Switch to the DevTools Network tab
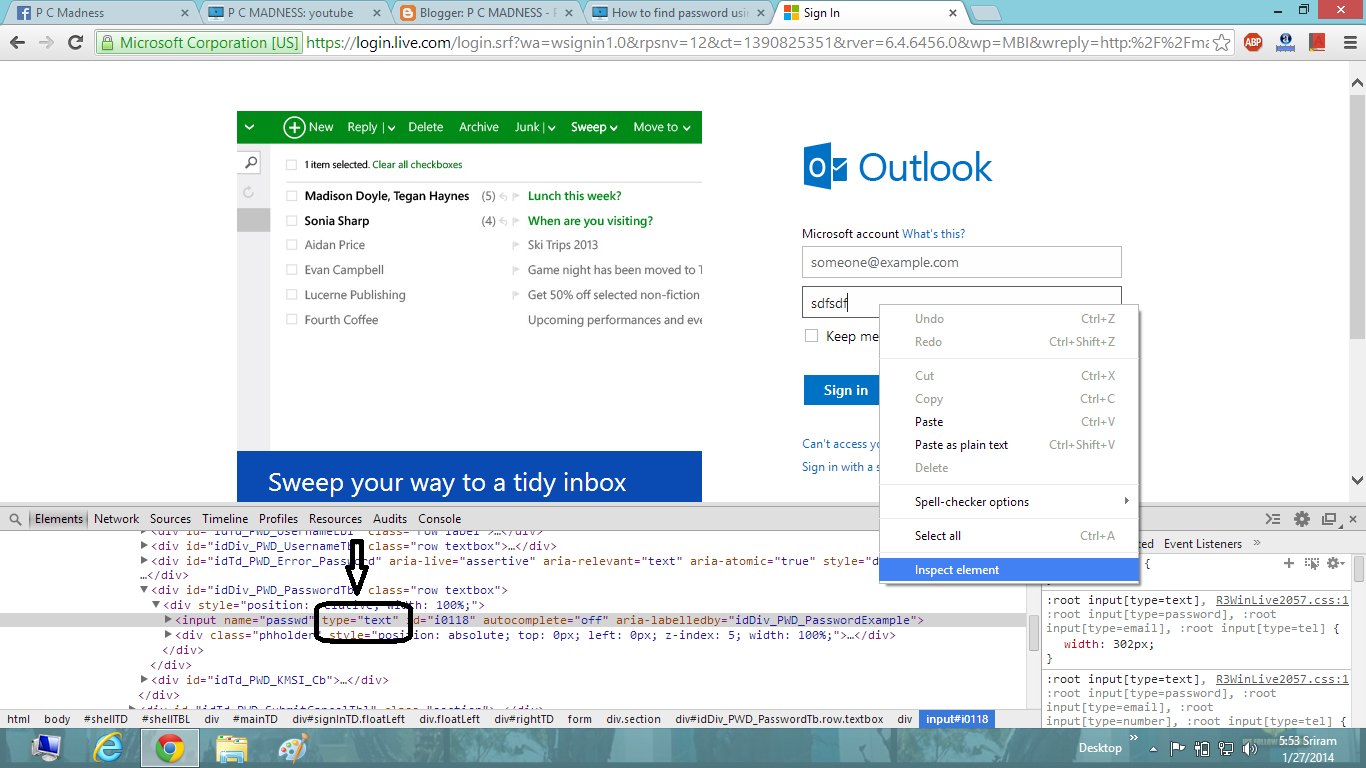Image resolution: width=1366 pixels, height=768 pixels. (x=117, y=519)
